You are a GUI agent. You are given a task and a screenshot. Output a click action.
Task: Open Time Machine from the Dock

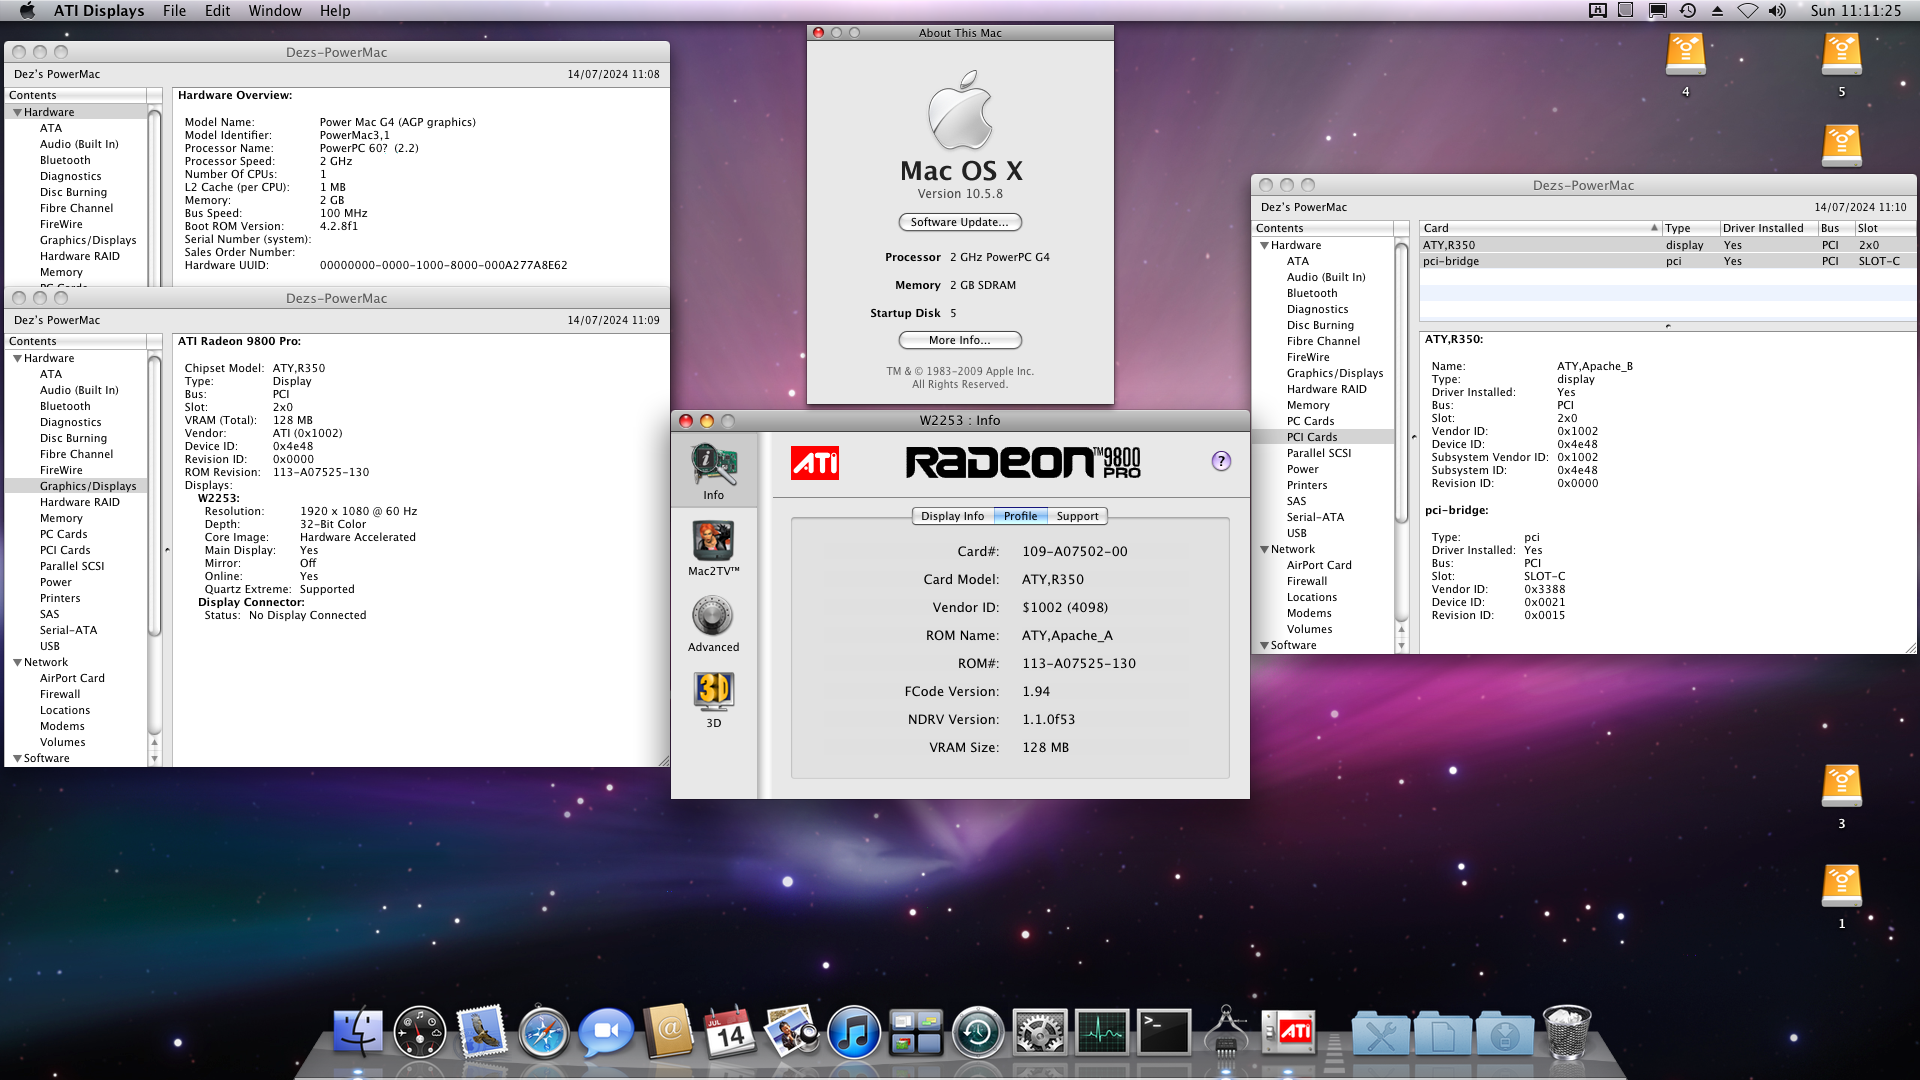[x=977, y=1033]
